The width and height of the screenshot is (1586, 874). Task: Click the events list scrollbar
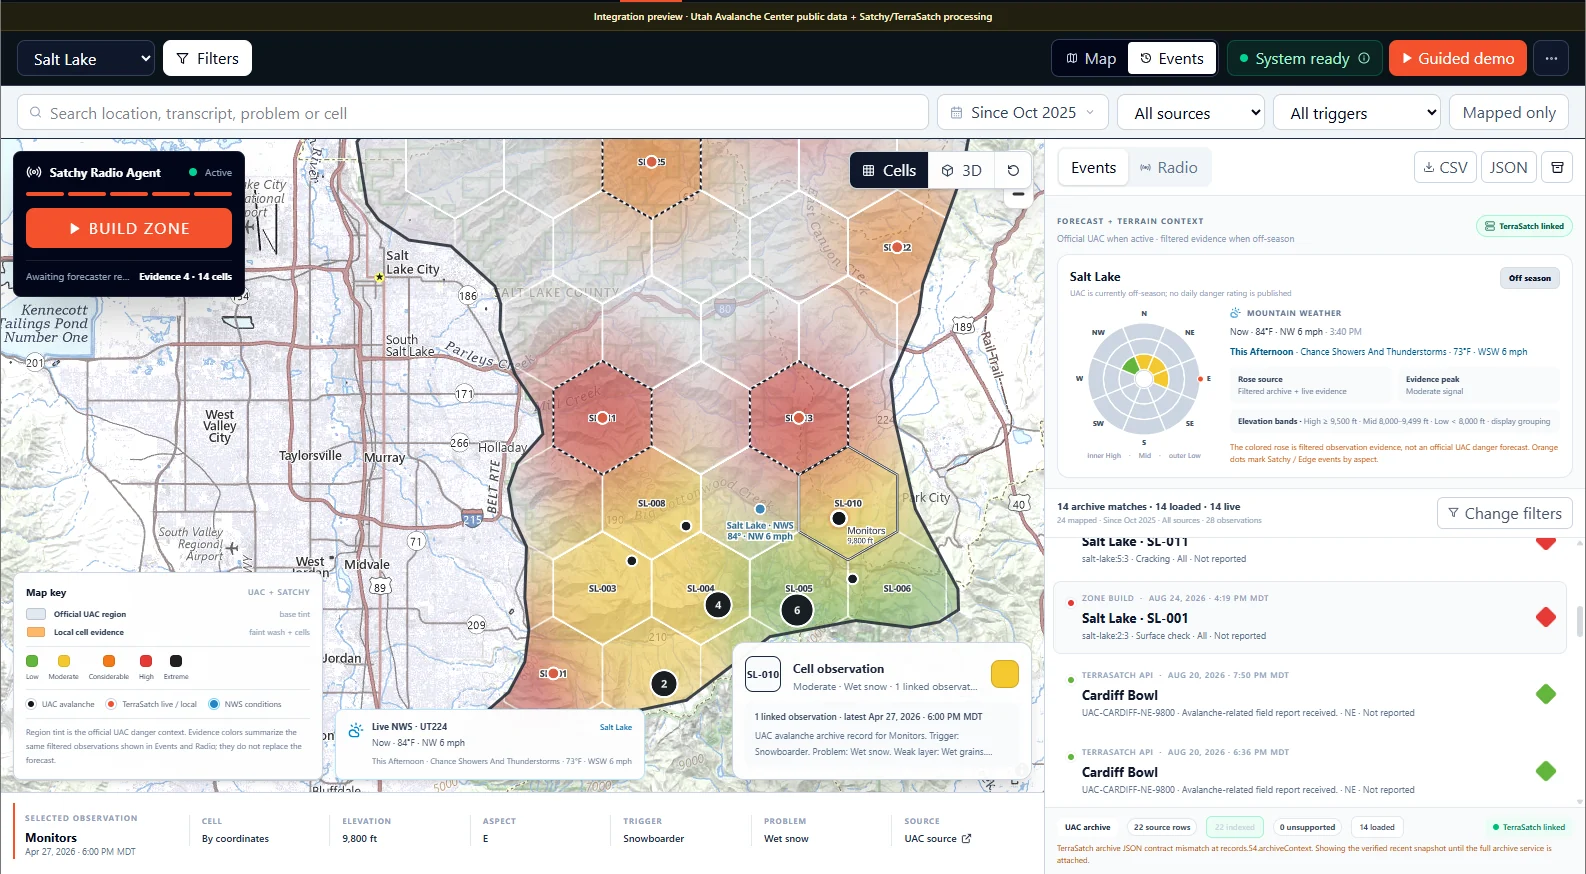click(x=1579, y=620)
